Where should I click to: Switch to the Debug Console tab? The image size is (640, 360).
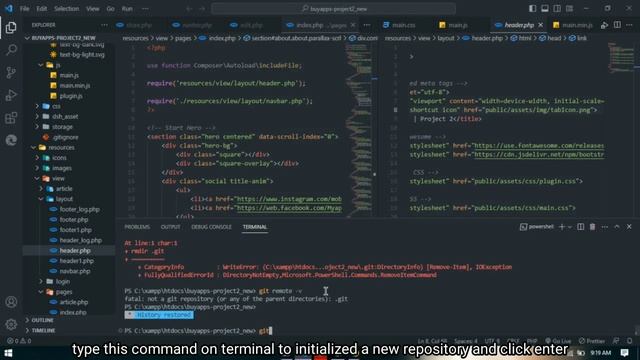pyautogui.click(x=211, y=227)
